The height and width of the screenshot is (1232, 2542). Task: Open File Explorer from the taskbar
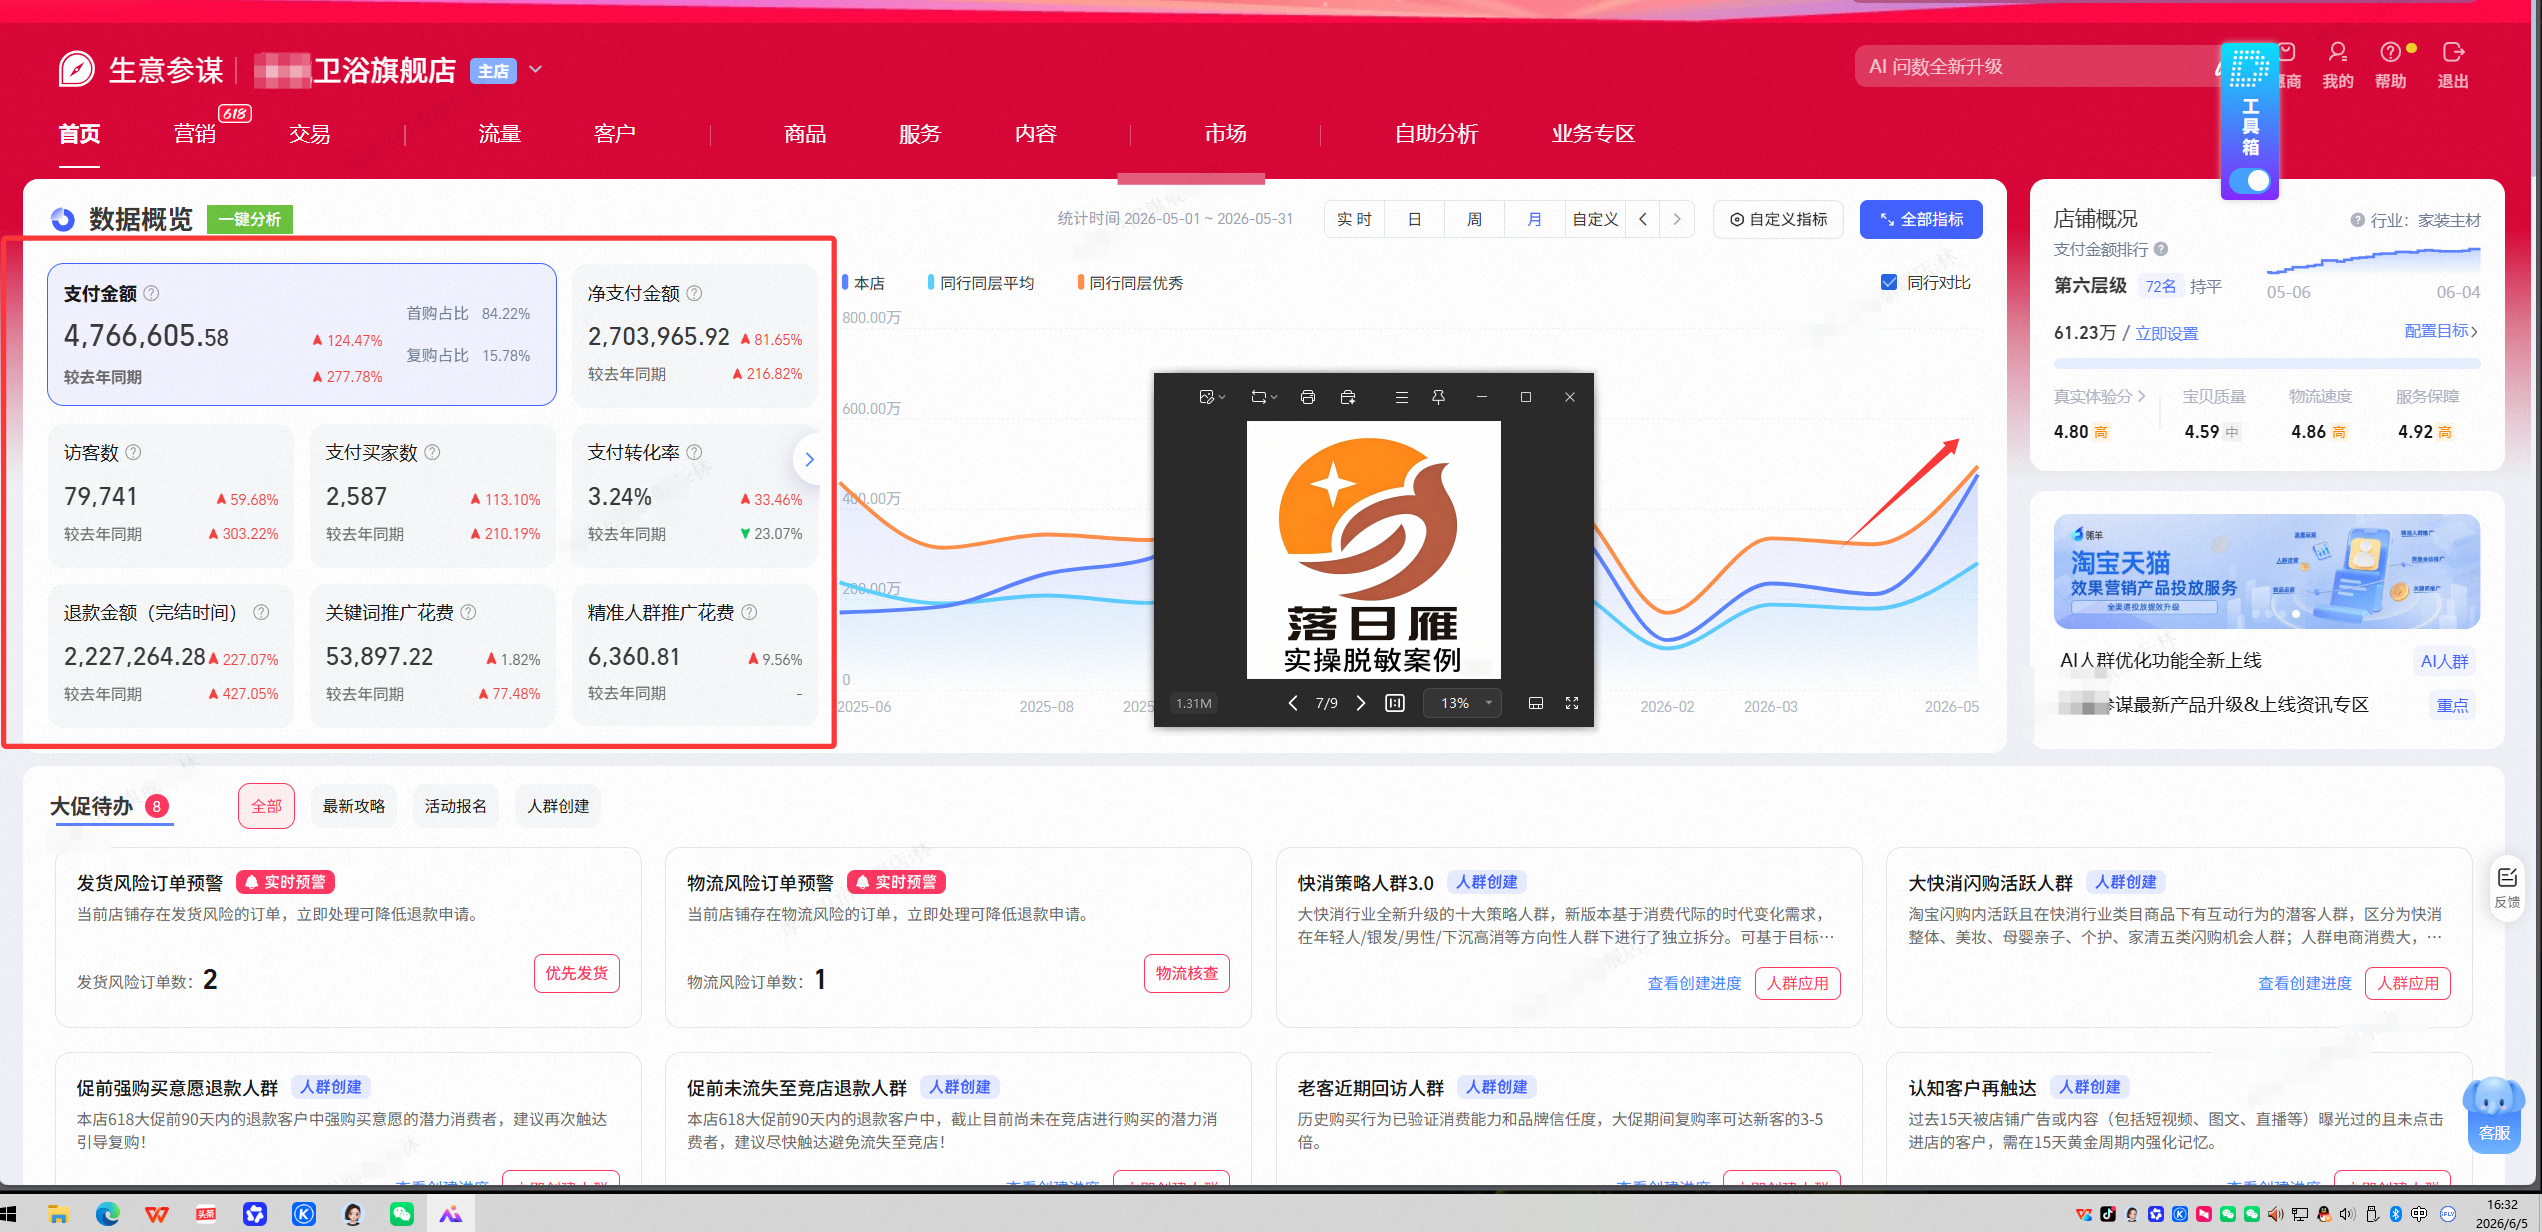[x=58, y=1214]
